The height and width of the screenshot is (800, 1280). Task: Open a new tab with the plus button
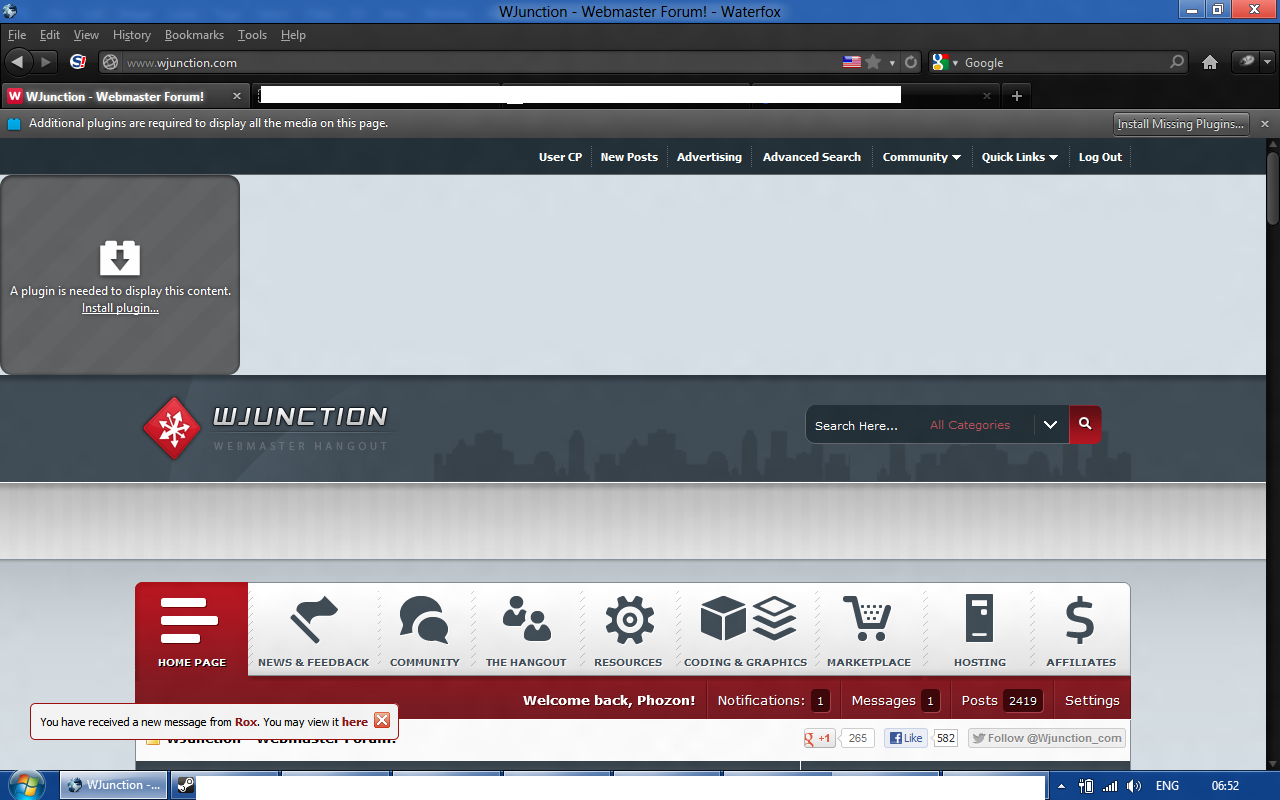point(1017,96)
